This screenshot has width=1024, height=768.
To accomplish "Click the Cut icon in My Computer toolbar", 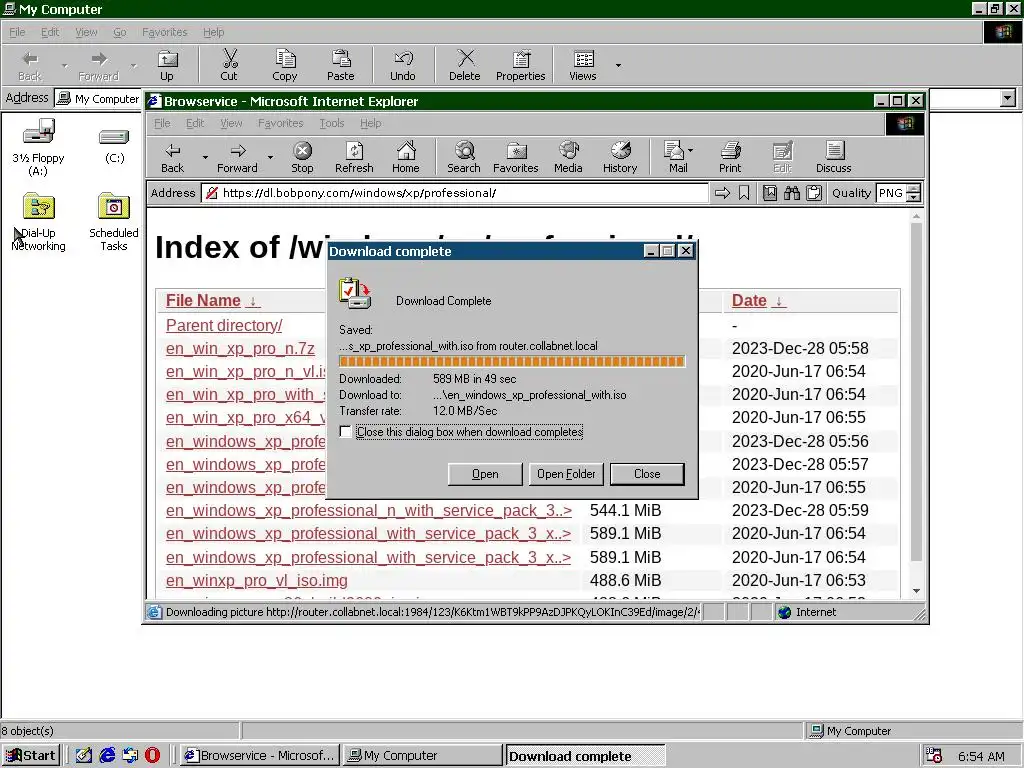I will pyautogui.click(x=229, y=65).
